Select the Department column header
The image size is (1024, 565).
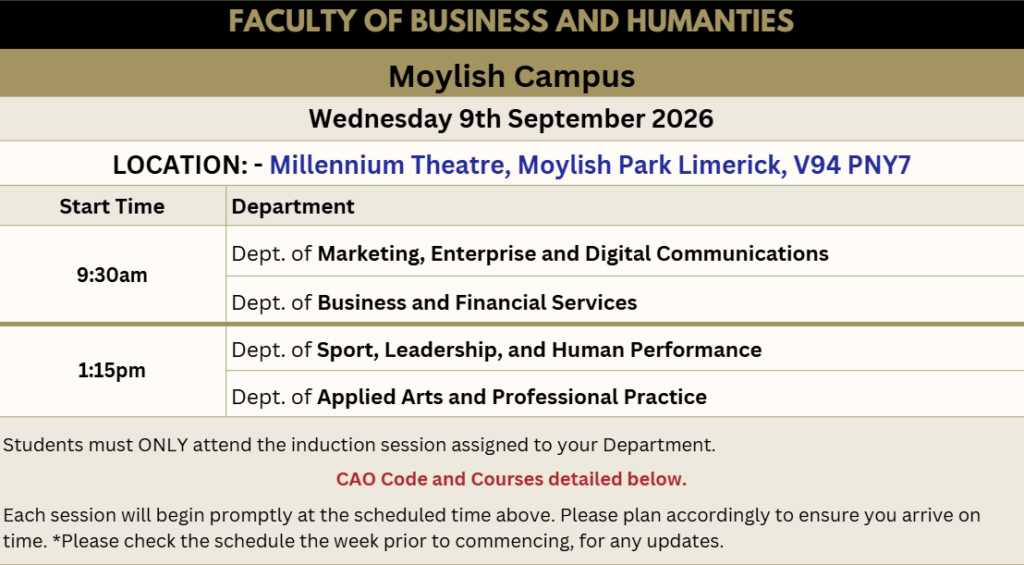click(293, 206)
